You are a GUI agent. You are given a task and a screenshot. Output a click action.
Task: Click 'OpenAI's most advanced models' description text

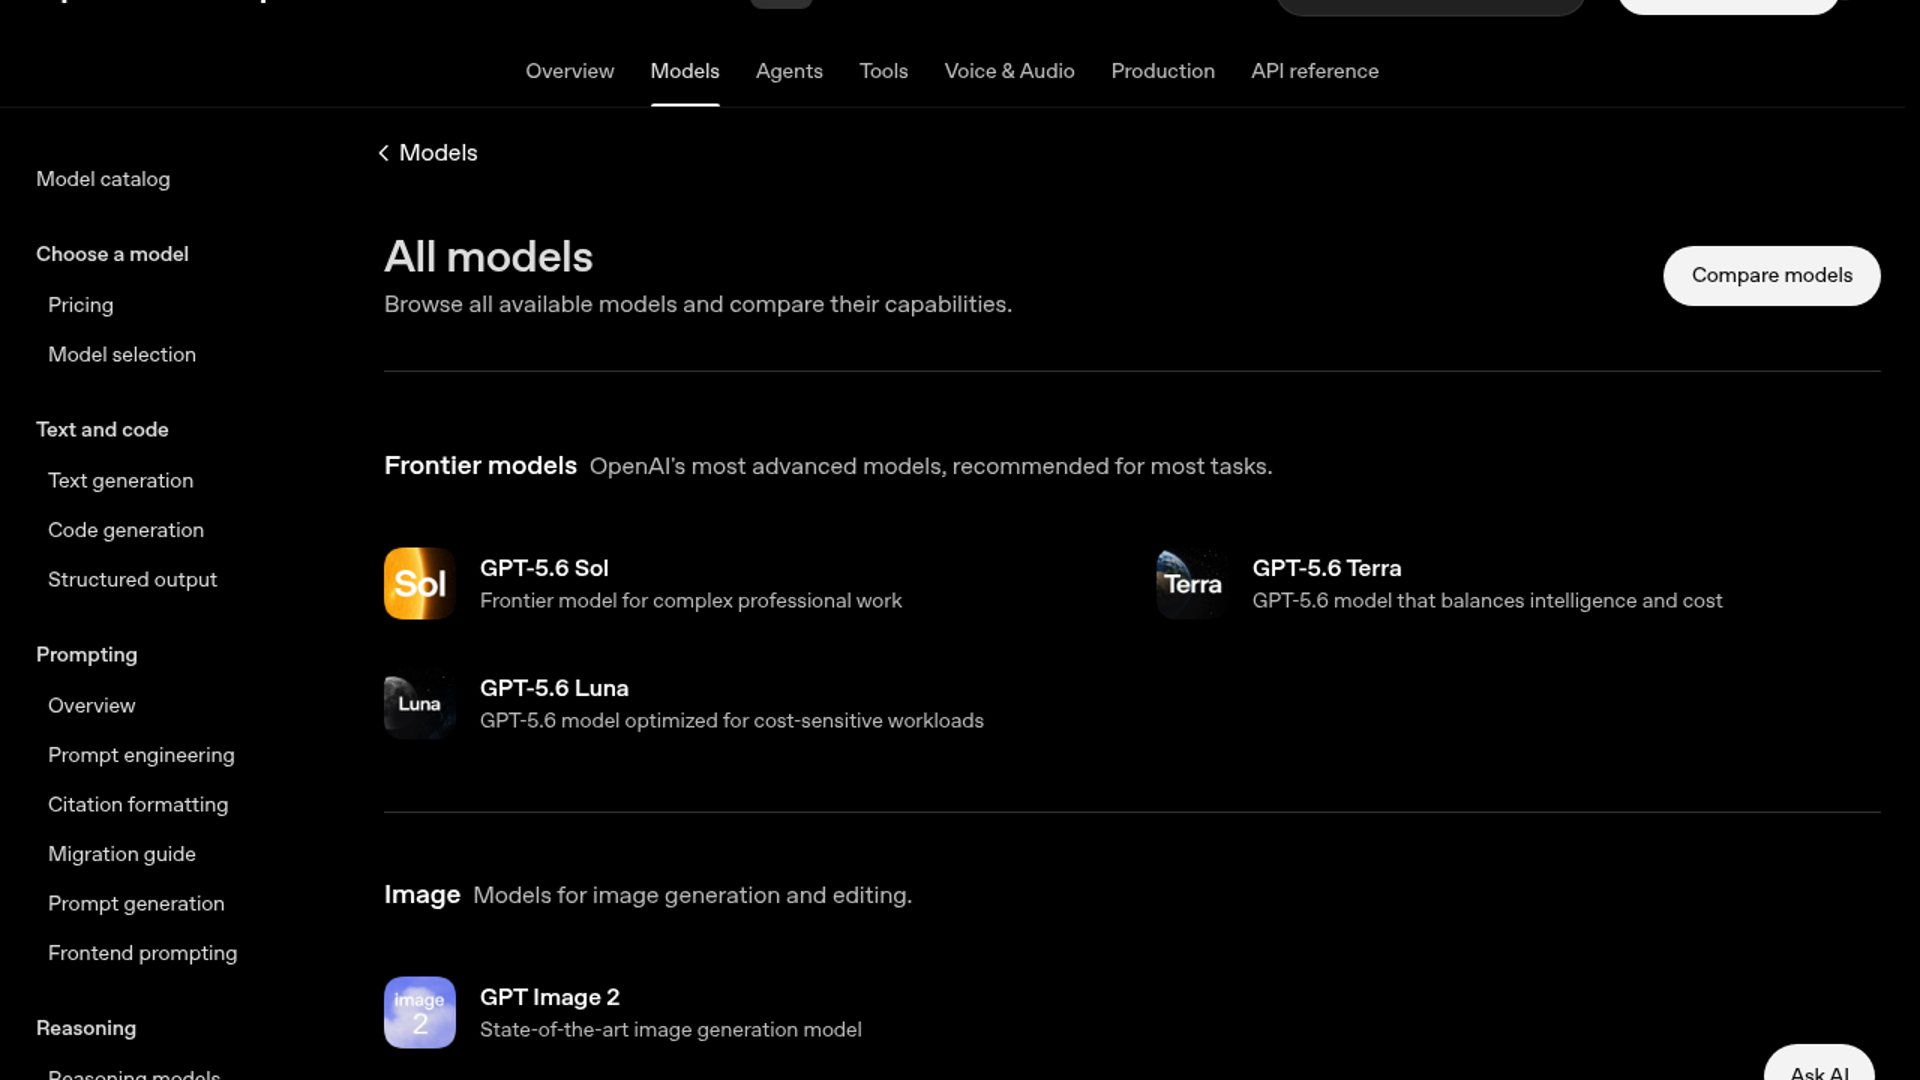pyautogui.click(x=931, y=466)
